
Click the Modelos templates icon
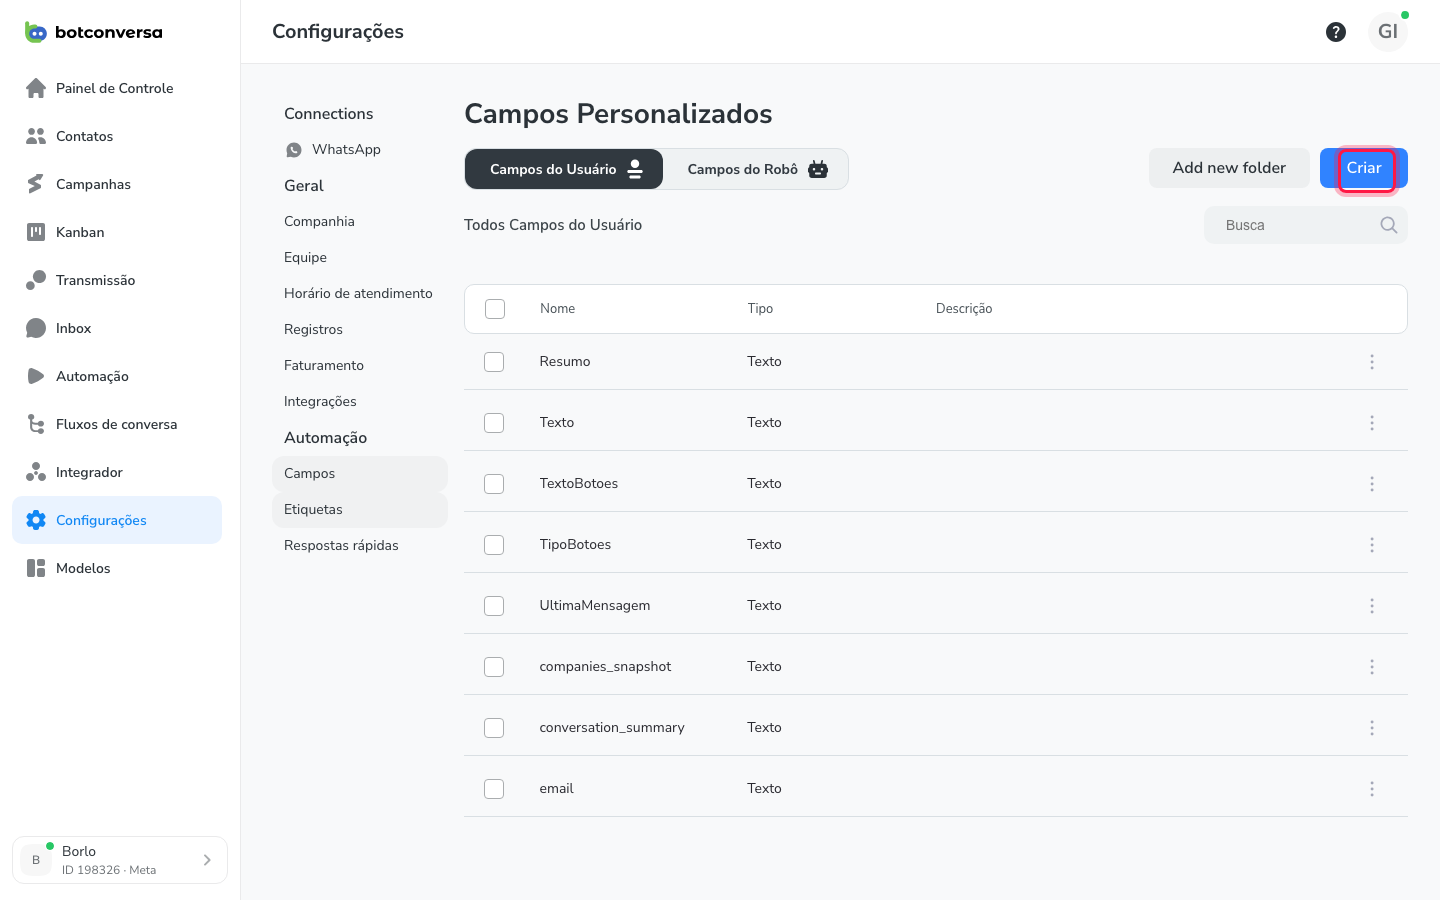click(36, 568)
